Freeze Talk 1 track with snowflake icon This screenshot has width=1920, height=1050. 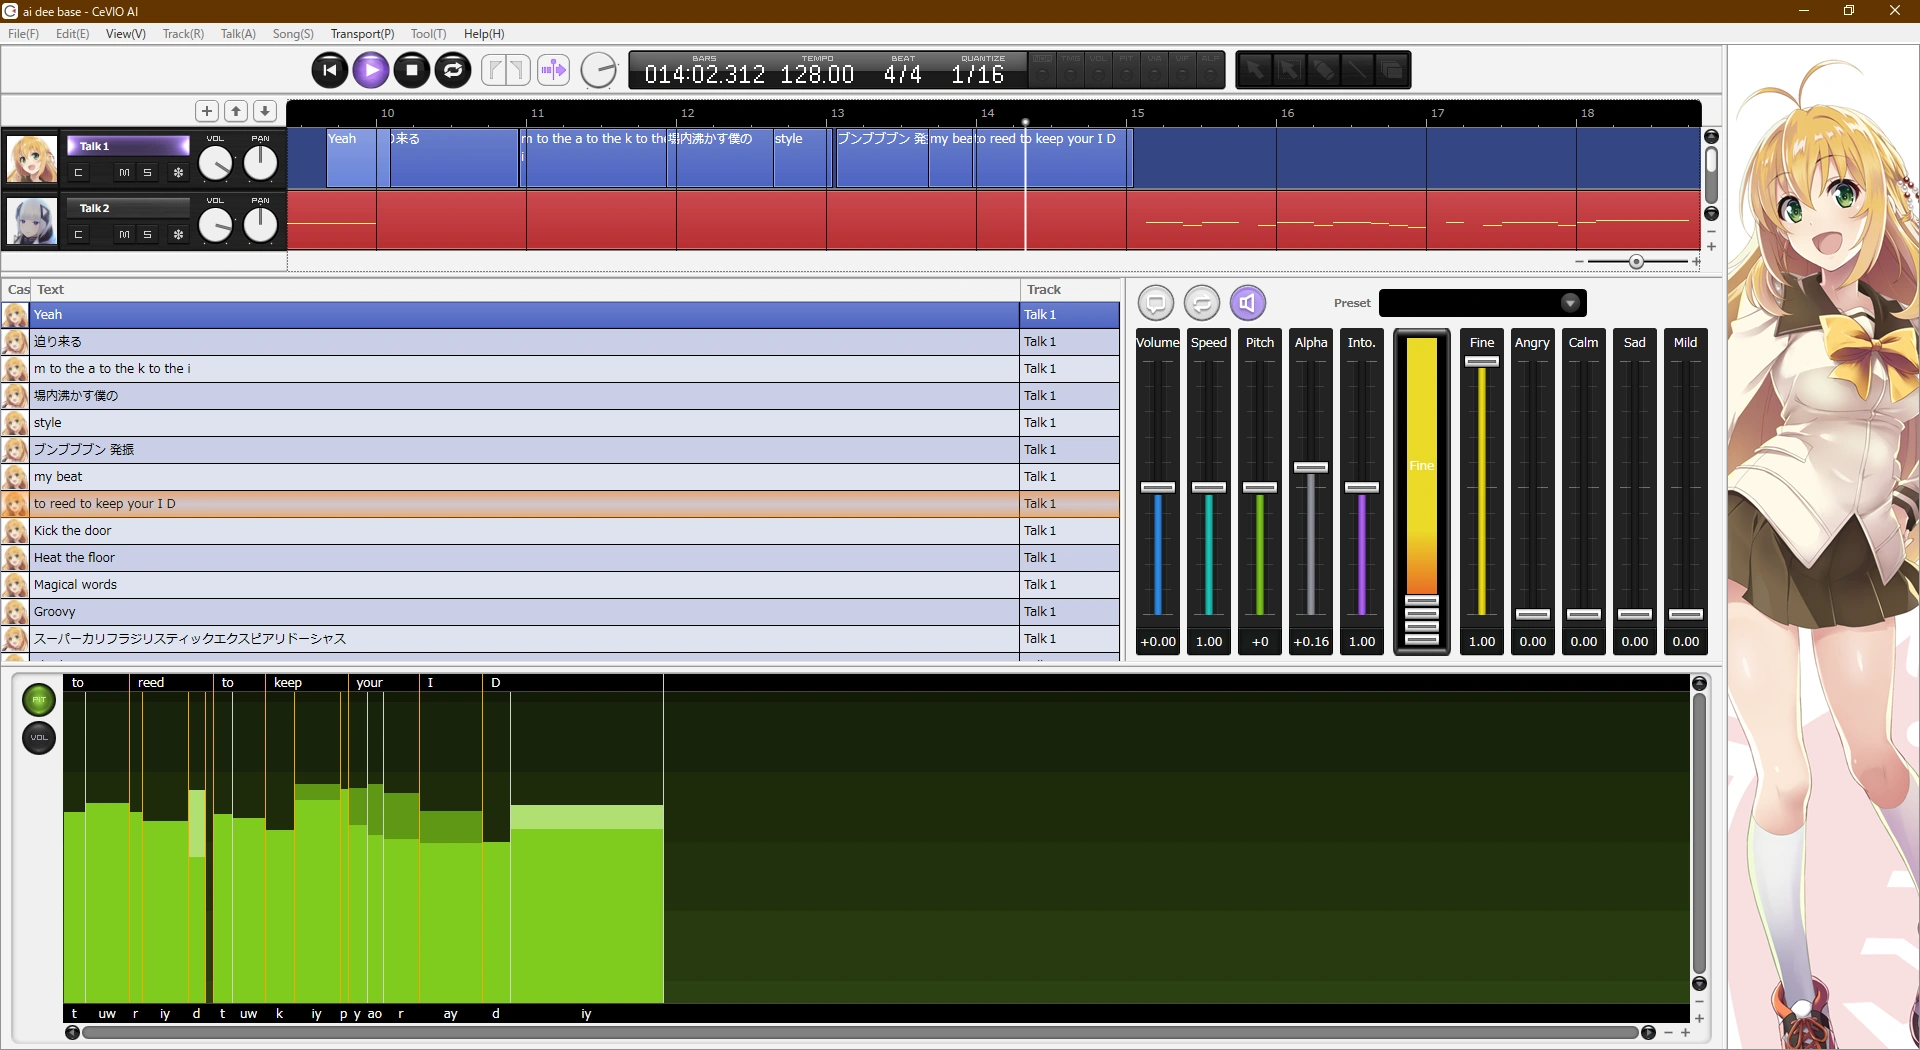pyautogui.click(x=179, y=173)
